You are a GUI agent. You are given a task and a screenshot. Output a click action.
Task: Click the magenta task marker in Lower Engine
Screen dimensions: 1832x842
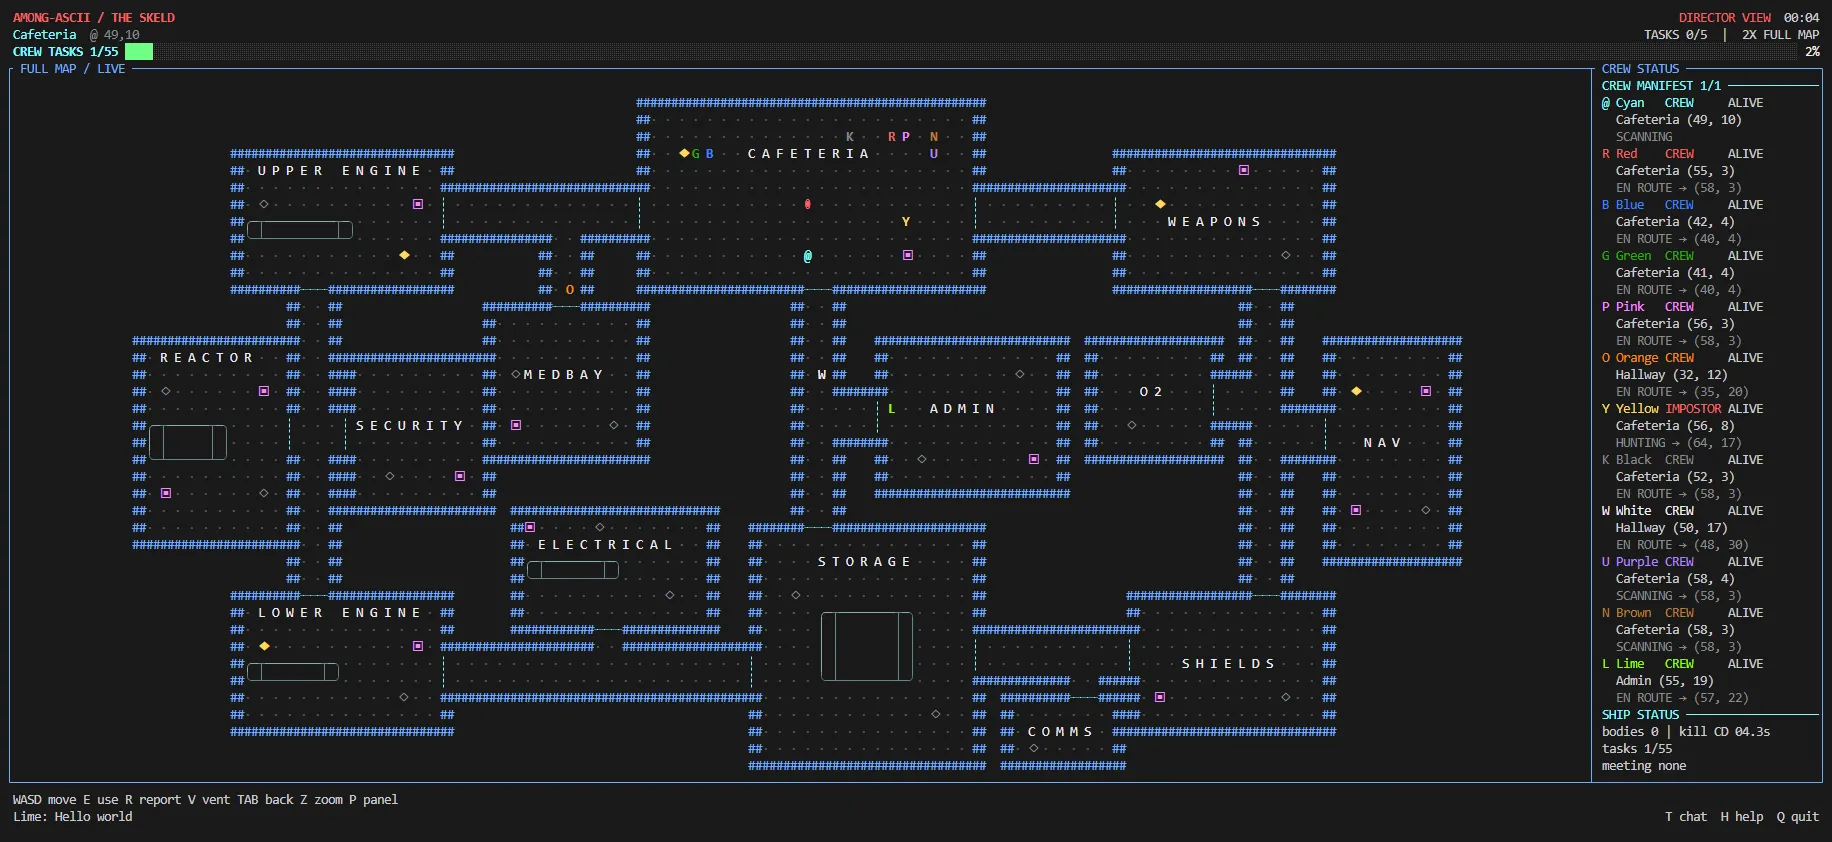(418, 646)
